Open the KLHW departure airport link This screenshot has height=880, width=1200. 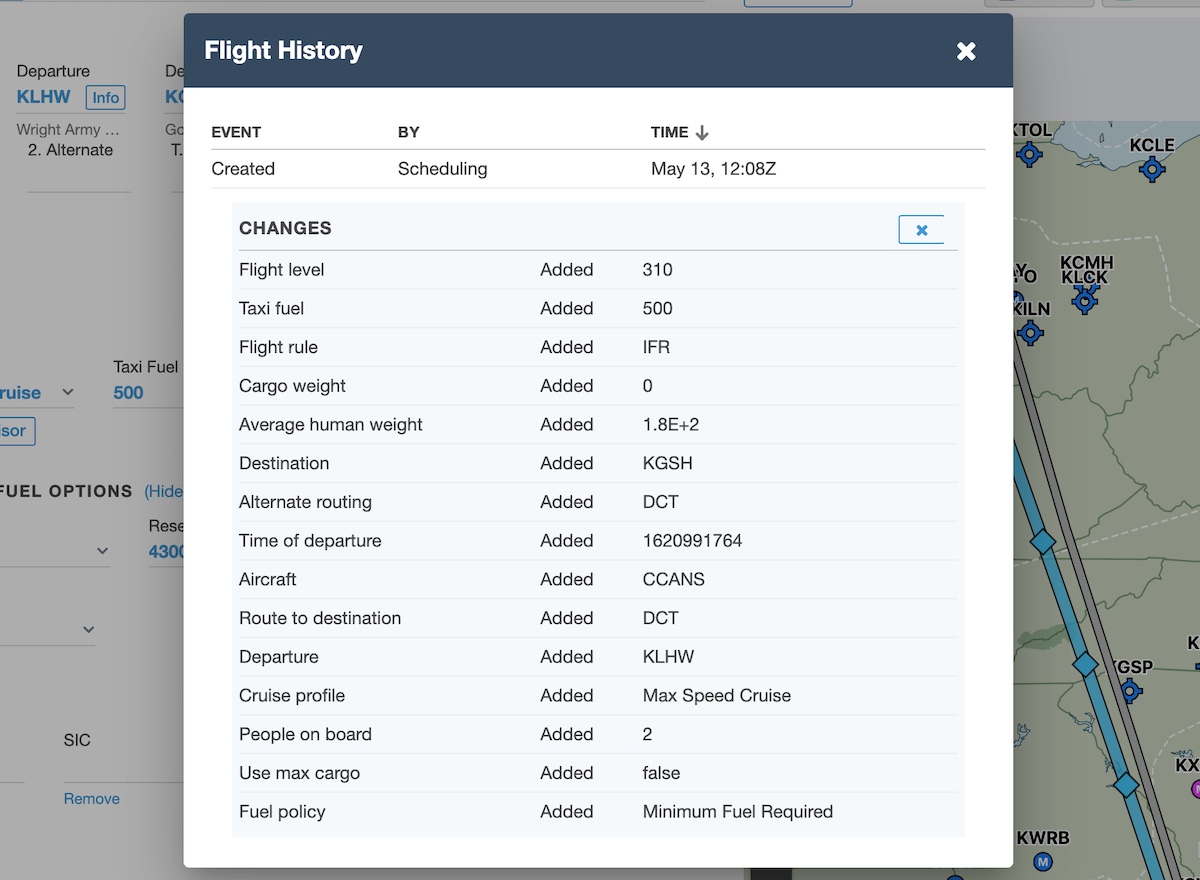(44, 97)
